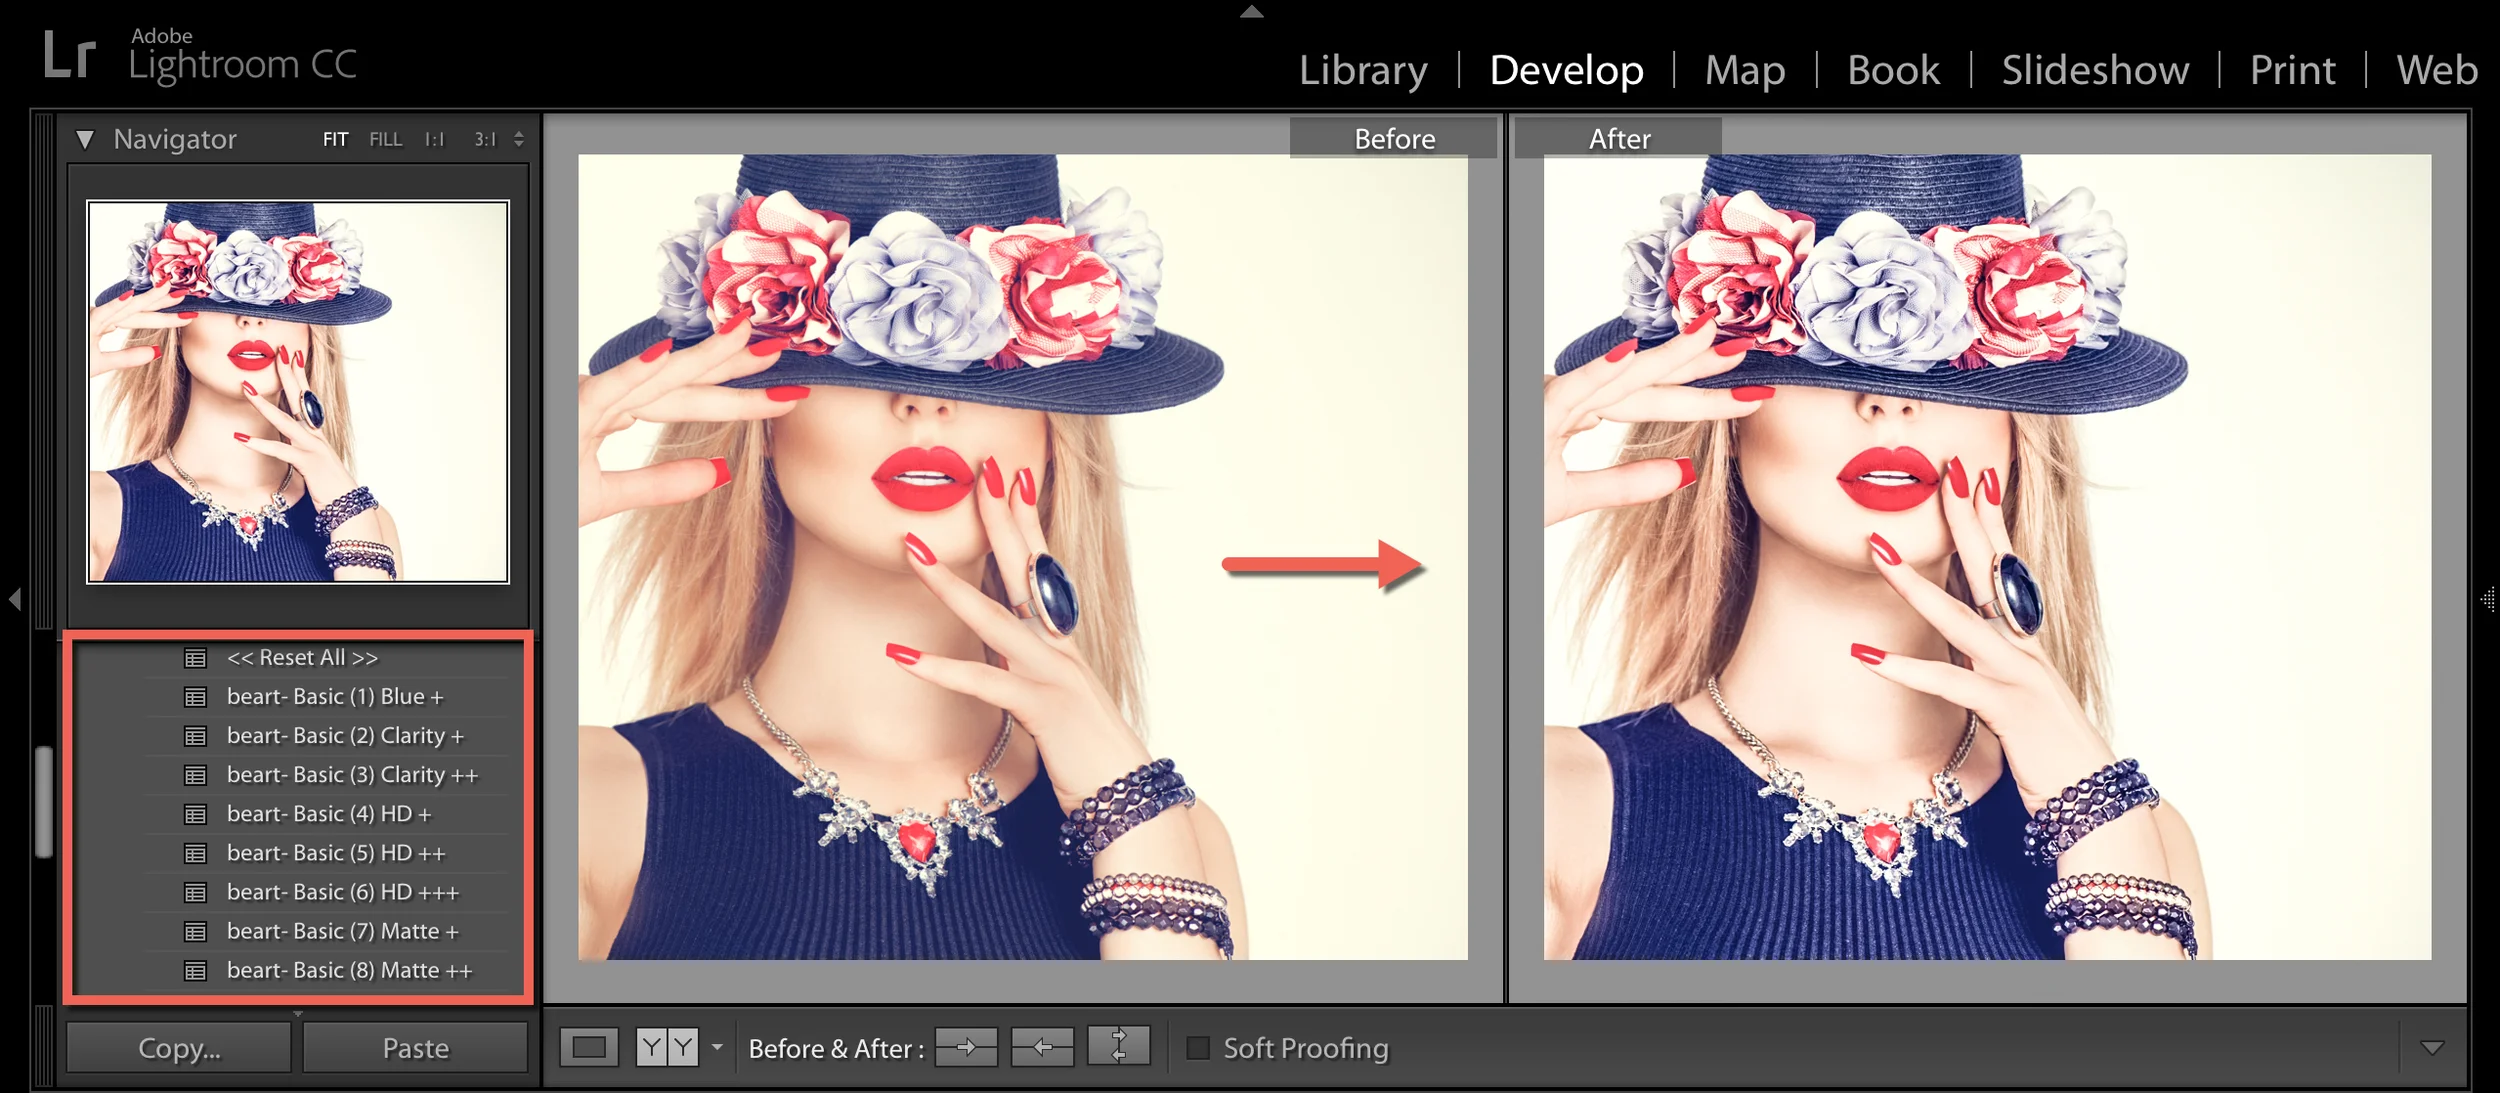This screenshot has width=2500, height=1093.
Task: Click the Lr logo icon
Action: (69, 55)
